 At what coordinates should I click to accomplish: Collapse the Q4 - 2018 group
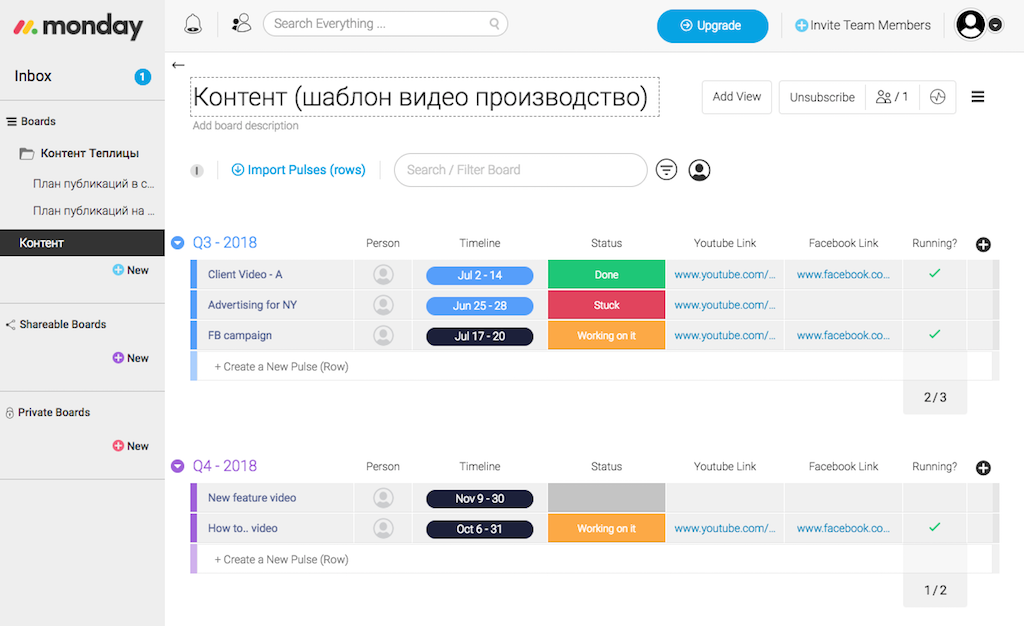178,466
